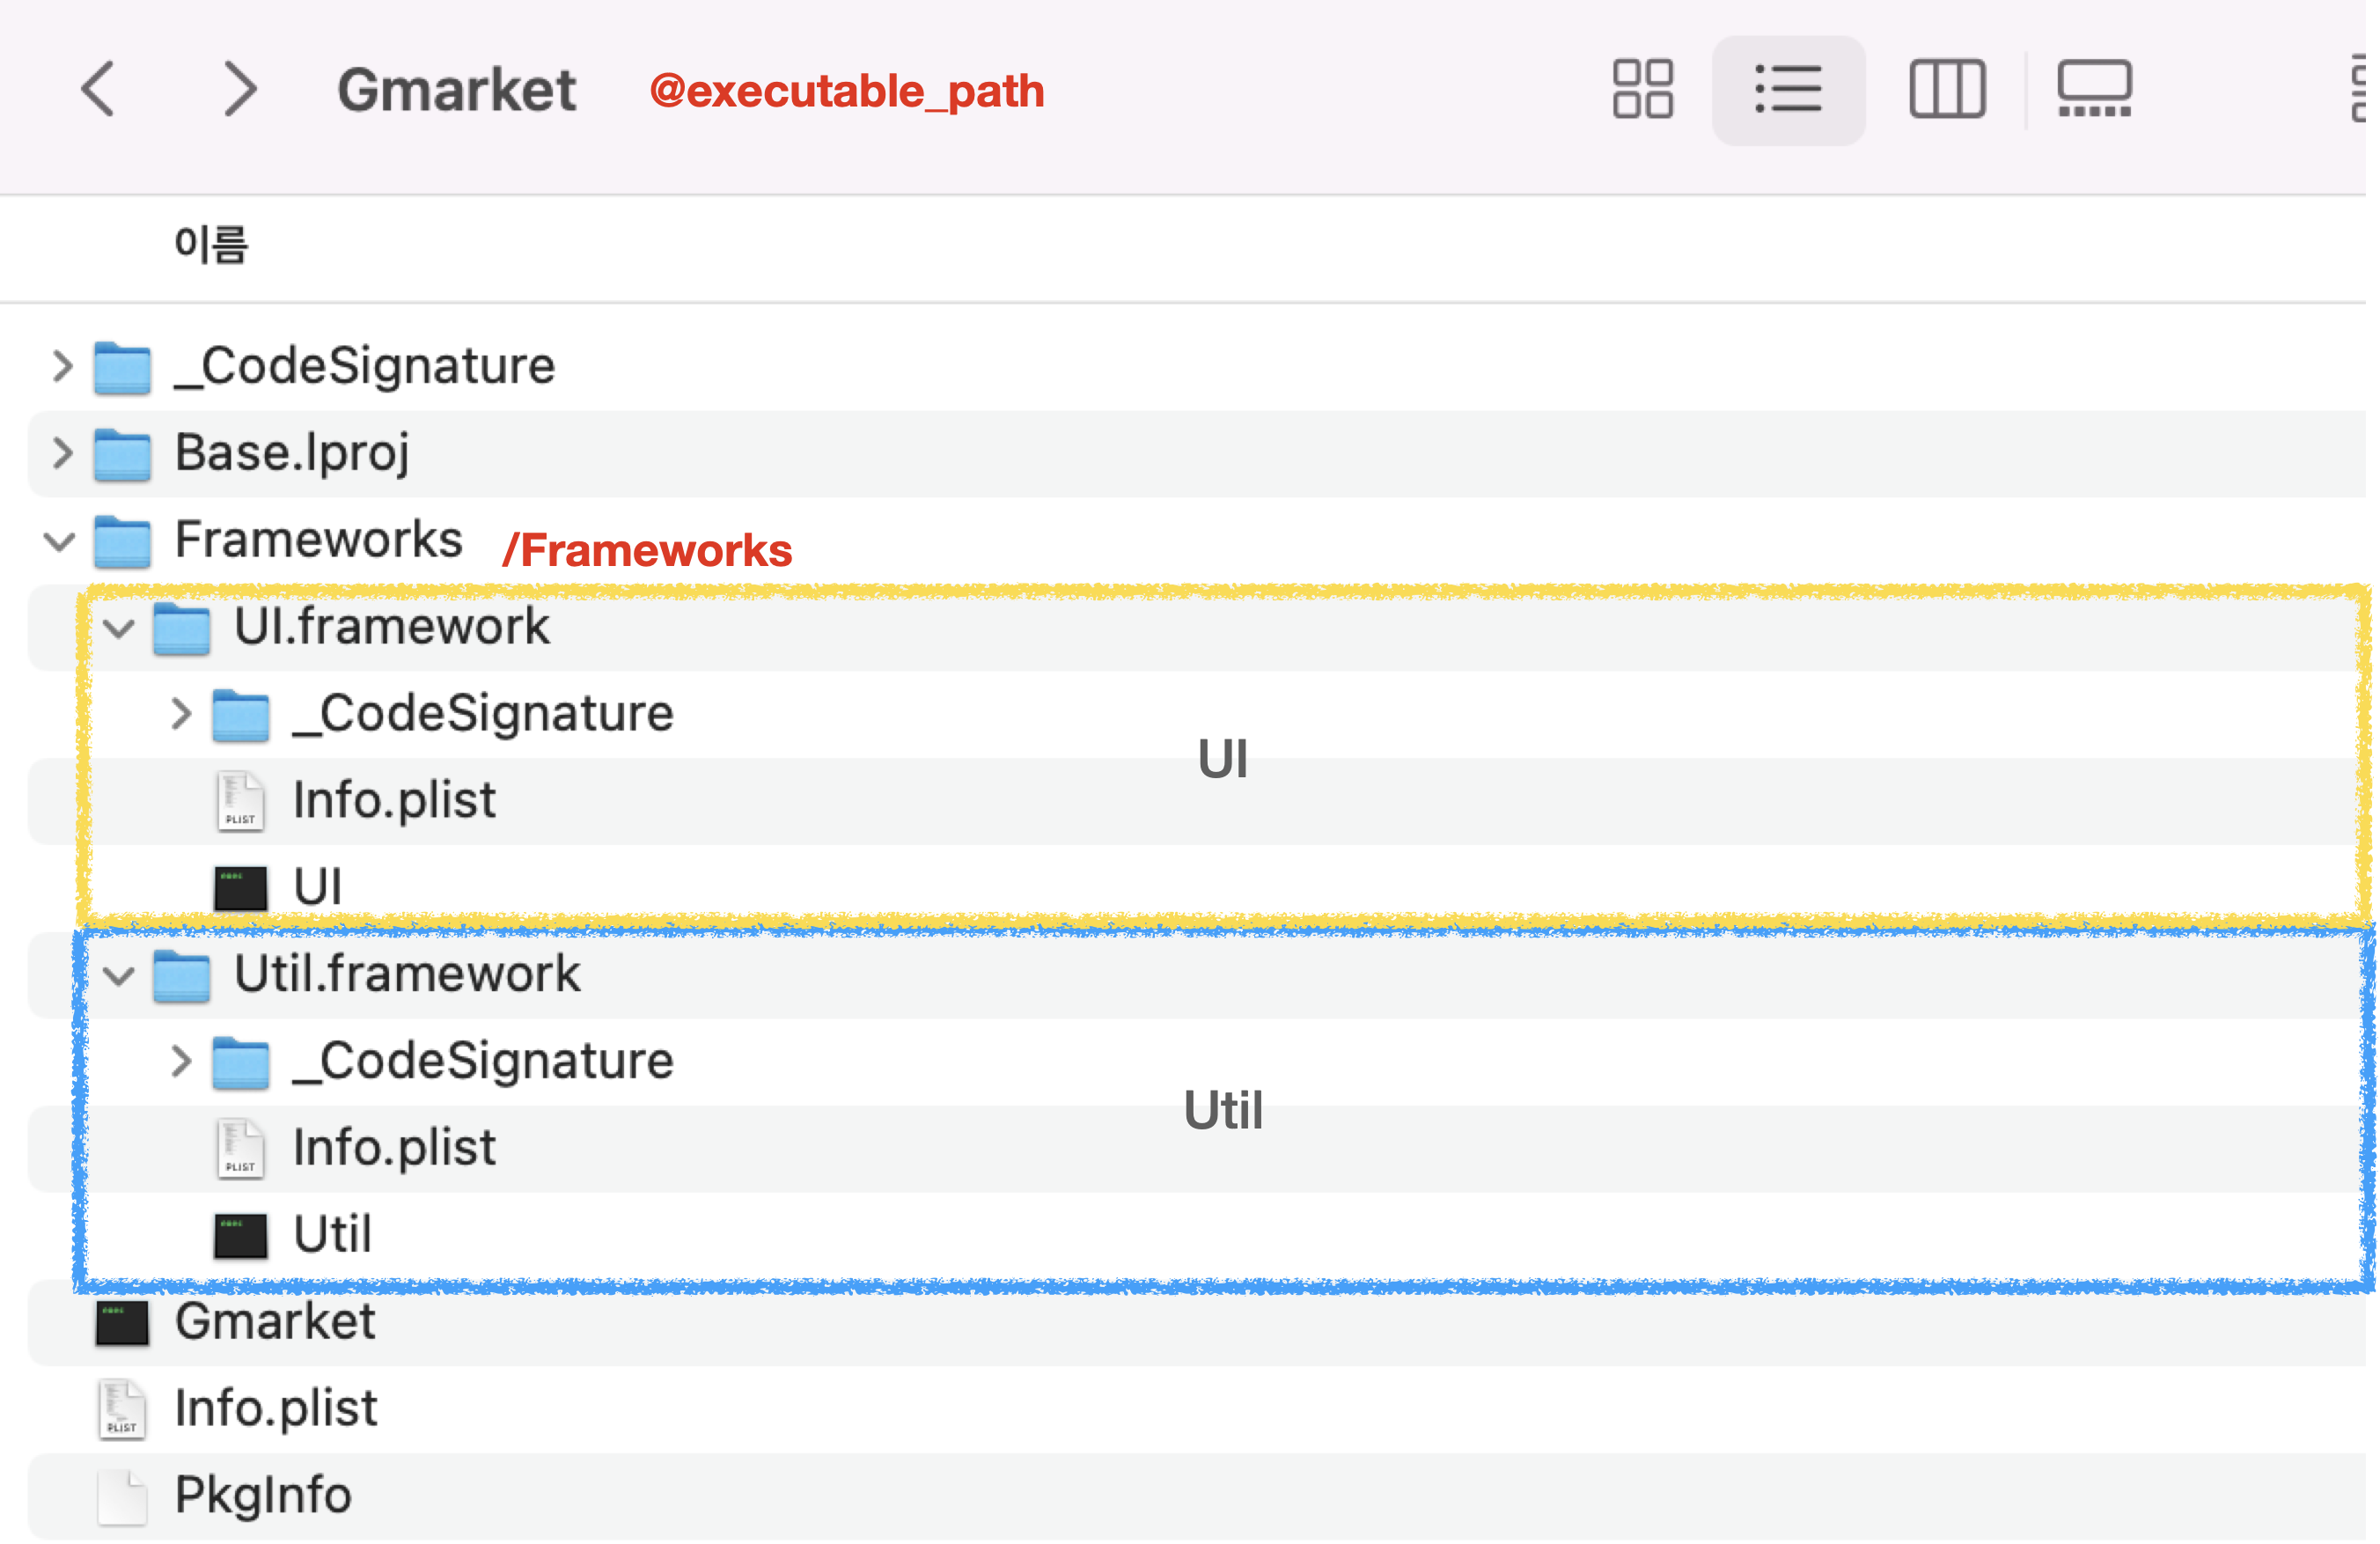Image resolution: width=2380 pixels, height=1544 pixels.
Task: Select the root-level Info.plist file
Action: (275, 1409)
